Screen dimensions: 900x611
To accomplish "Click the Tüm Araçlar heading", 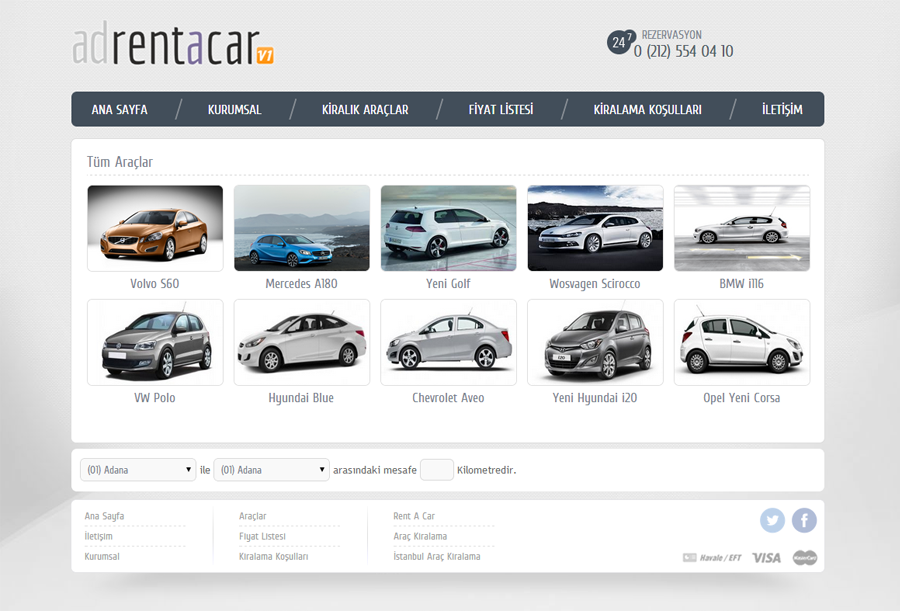I will (x=119, y=162).
